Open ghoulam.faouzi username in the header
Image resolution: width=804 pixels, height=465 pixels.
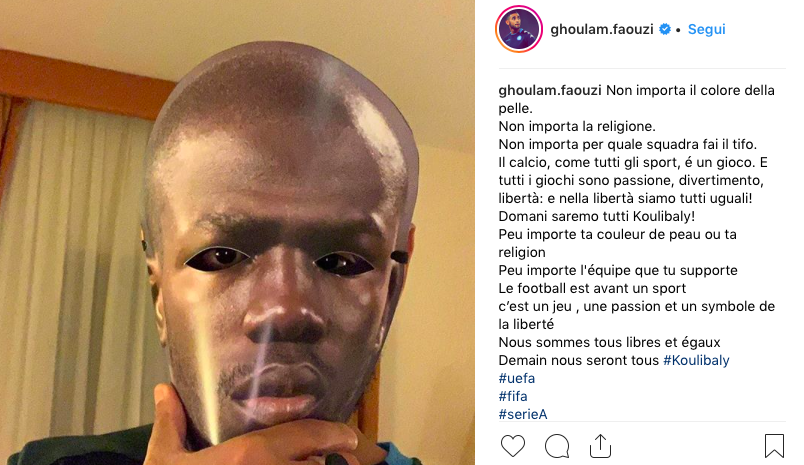coord(602,29)
